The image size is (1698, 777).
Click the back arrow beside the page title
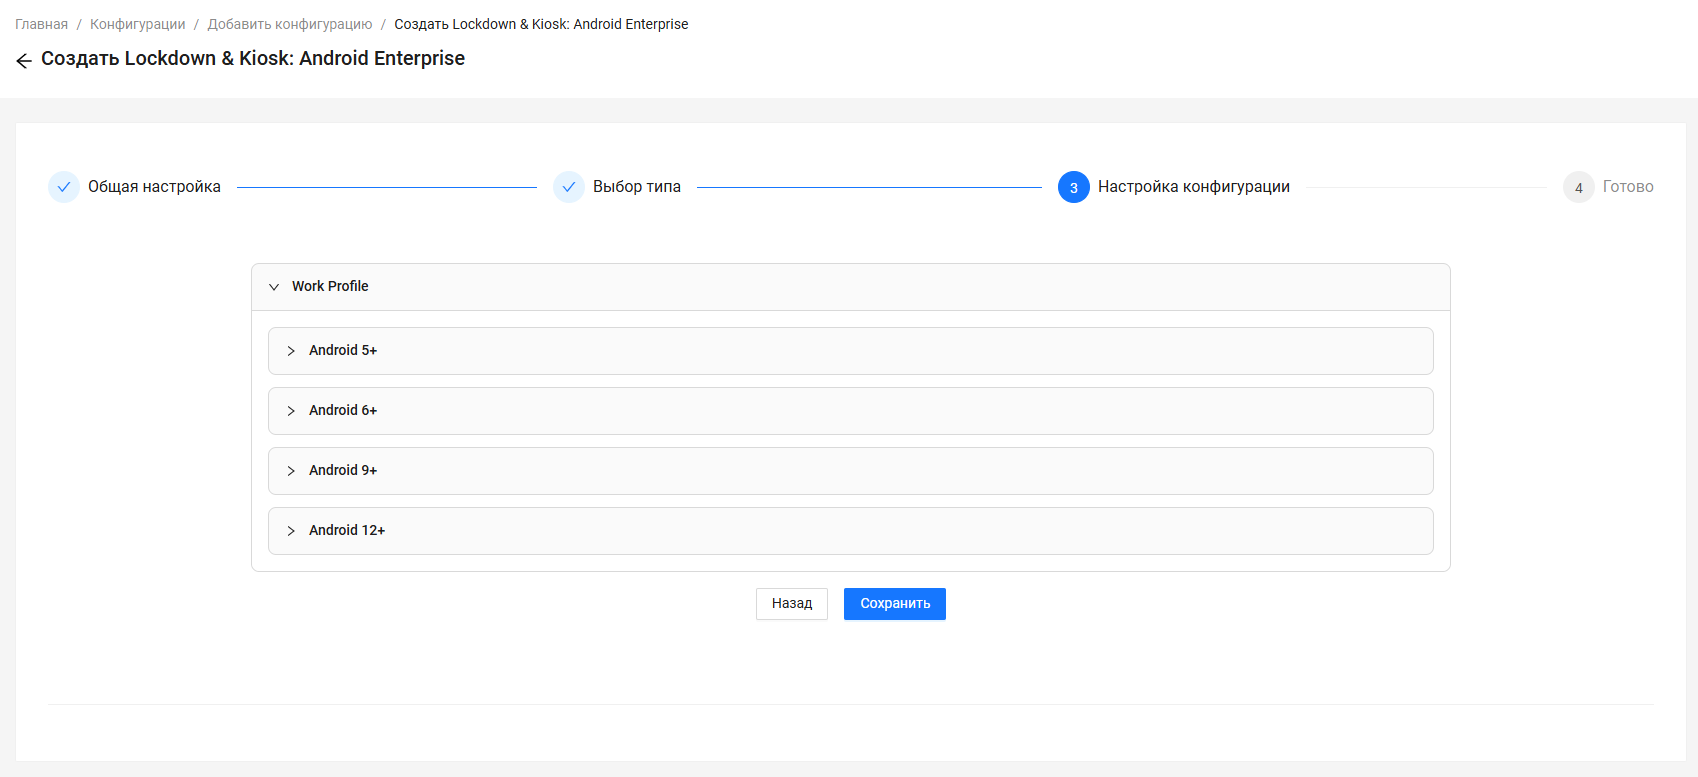(x=24, y=61)
